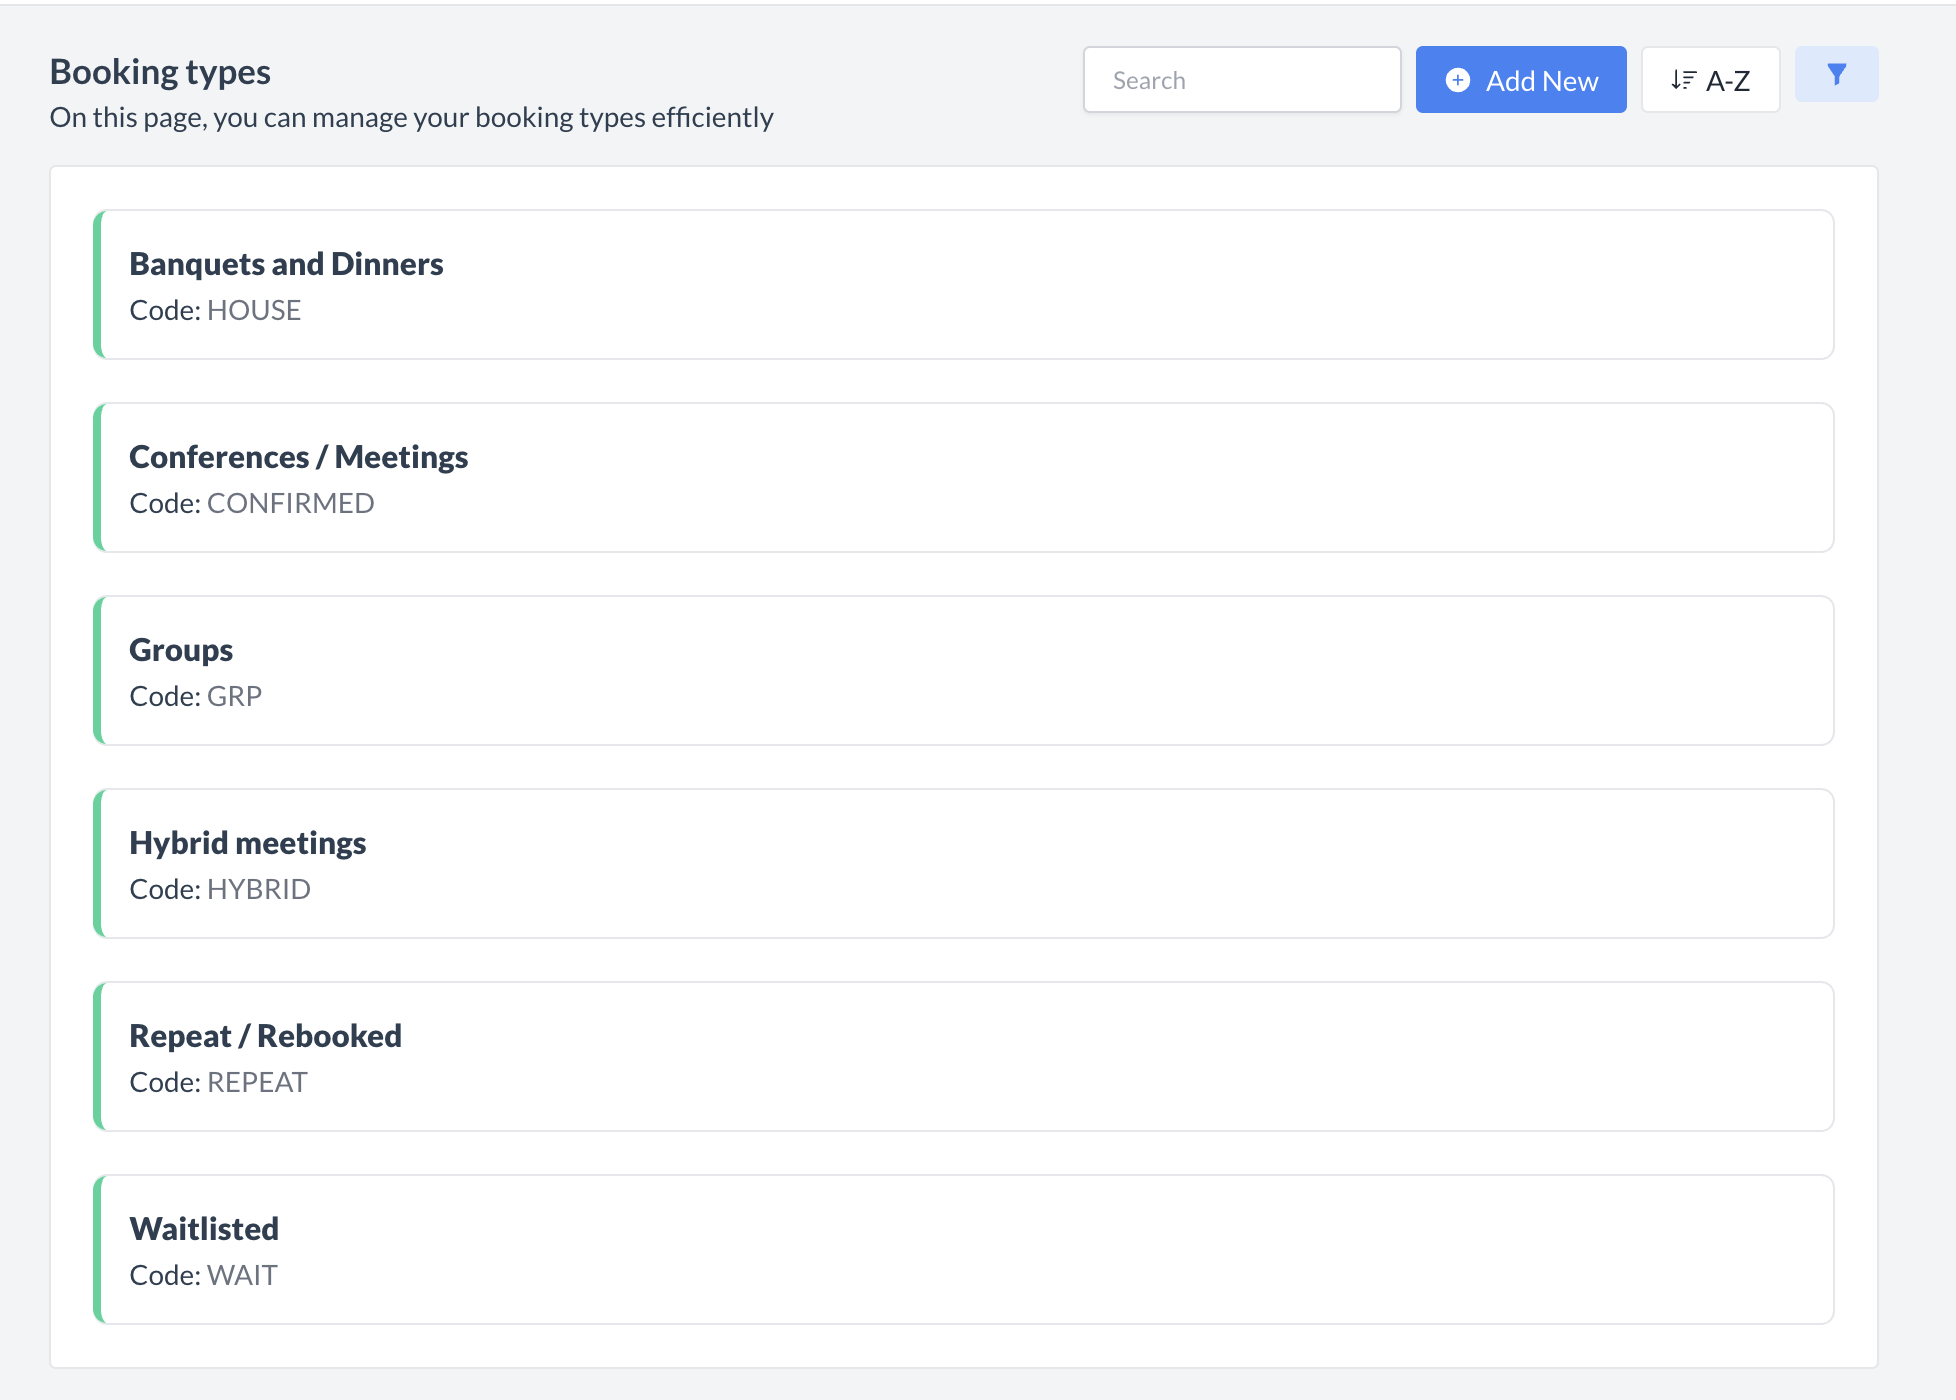Click the green accent bar on Groups card
The image size is (1956, 1400).
[99, 670]
